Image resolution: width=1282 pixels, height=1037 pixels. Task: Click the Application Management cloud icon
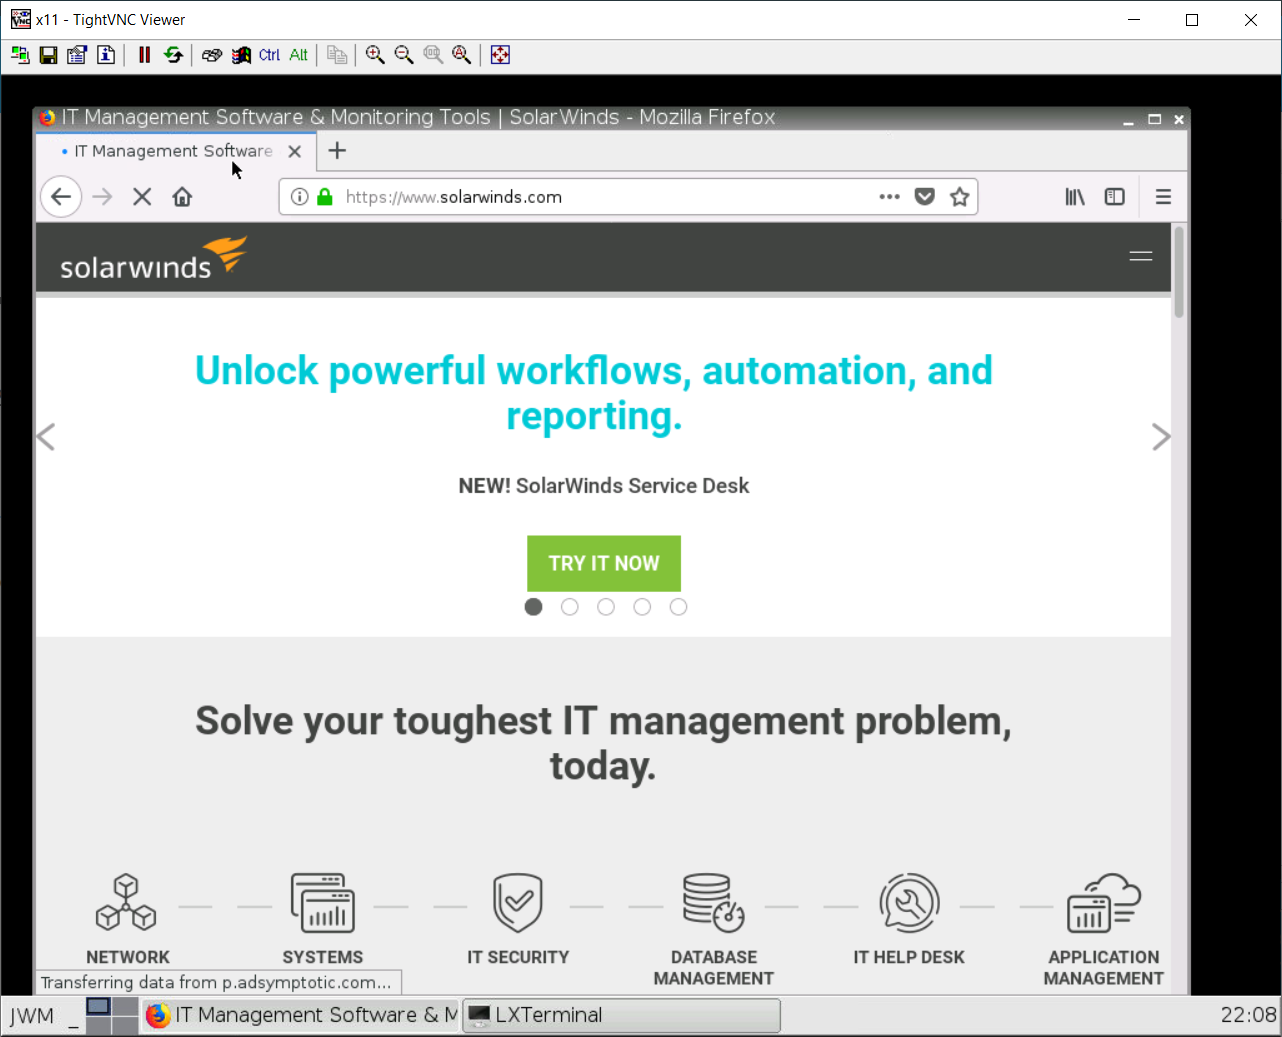coord(1104,902)
